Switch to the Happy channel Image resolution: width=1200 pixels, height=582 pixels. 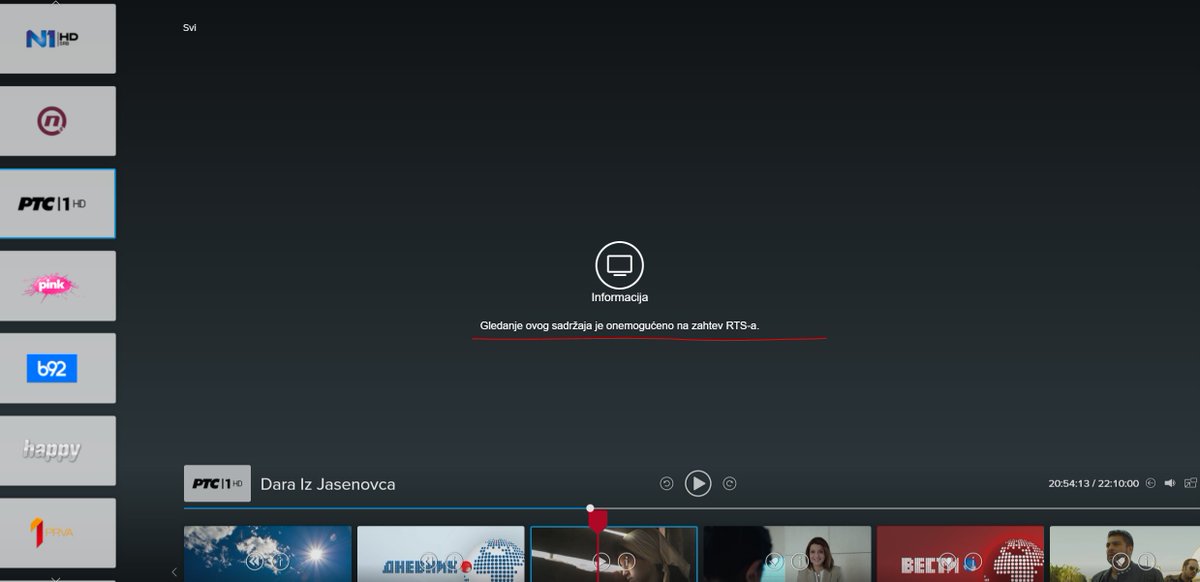pos(57,451)
